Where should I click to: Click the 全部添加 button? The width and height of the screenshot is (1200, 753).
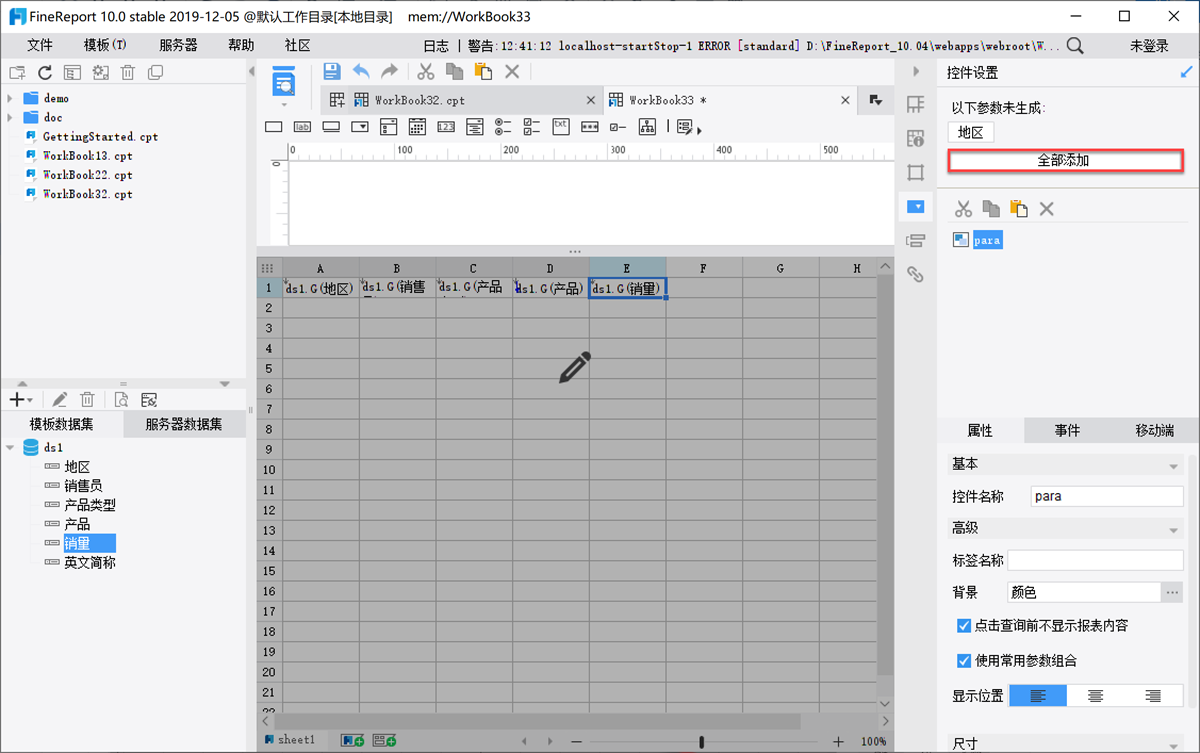pyautogui.click(x=1065, y=160)
